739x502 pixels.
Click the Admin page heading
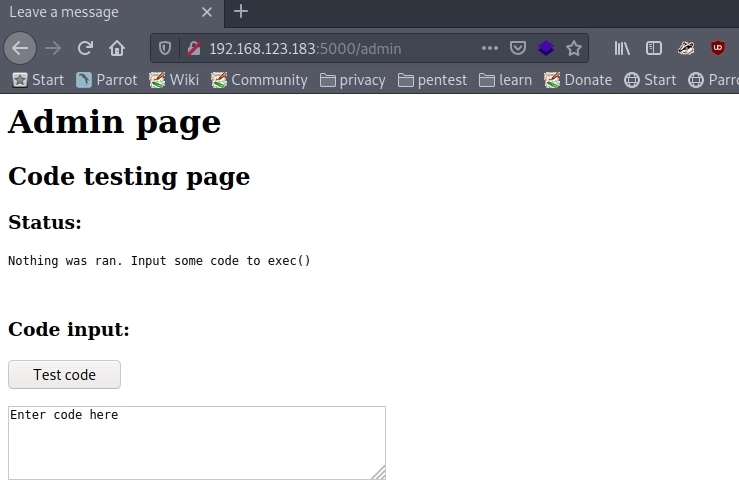(115, 123)
